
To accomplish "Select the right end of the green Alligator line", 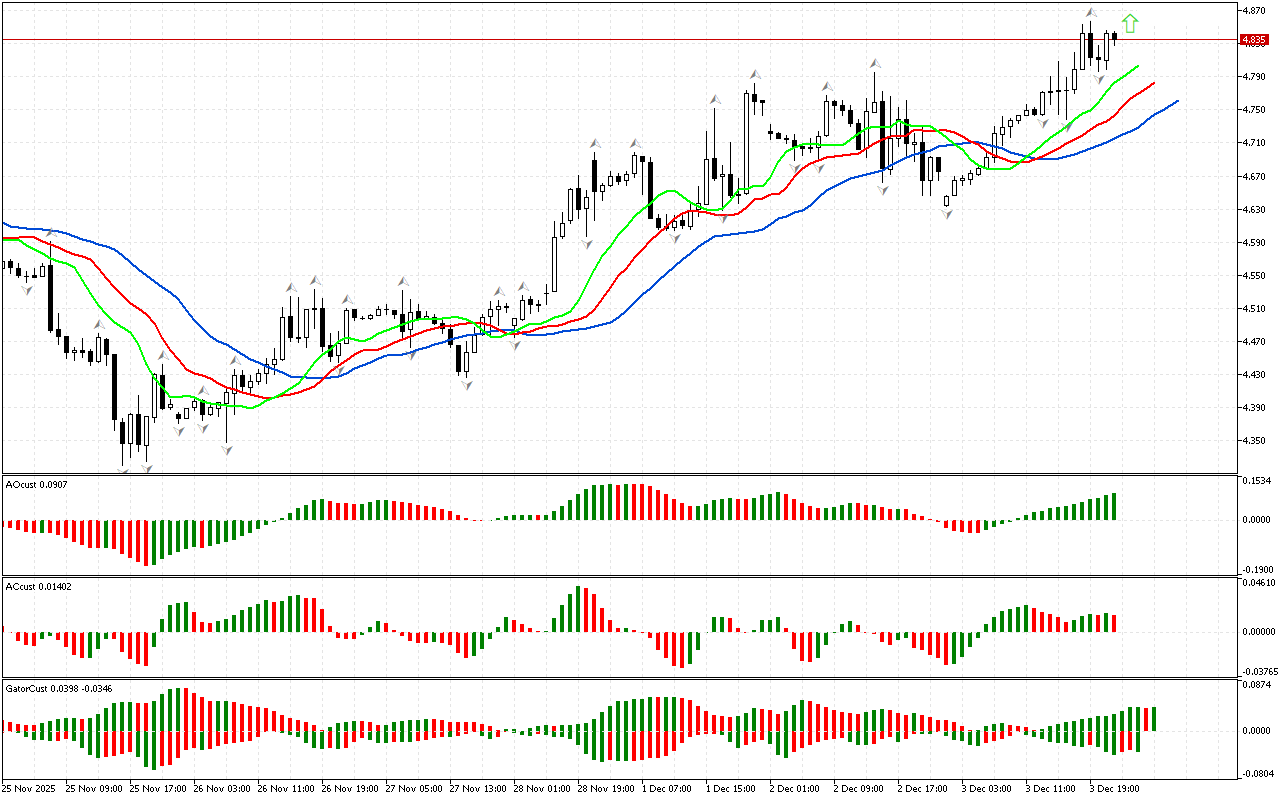I will click(x=1138, y=66).
